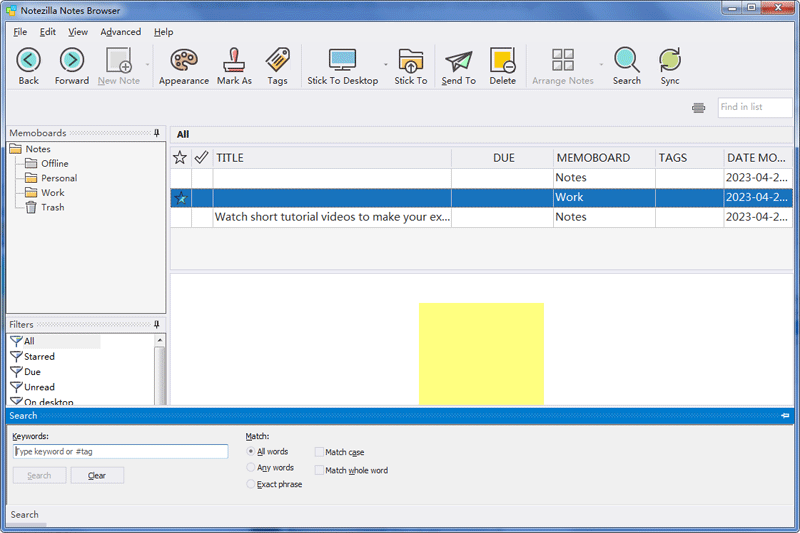Open the Arrange Notes dropdown arrow
800x533 pixels.
pos(601,64)
